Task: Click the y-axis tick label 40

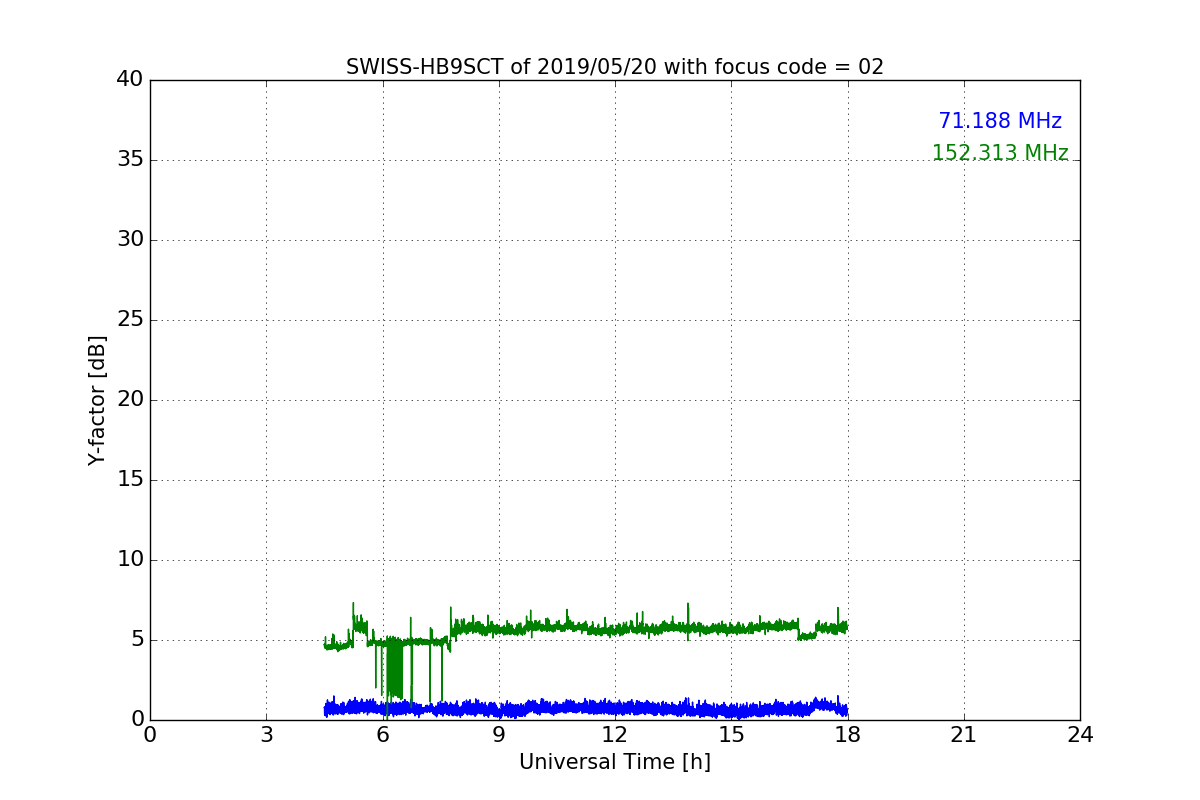Action: click(x=130, y=79)
